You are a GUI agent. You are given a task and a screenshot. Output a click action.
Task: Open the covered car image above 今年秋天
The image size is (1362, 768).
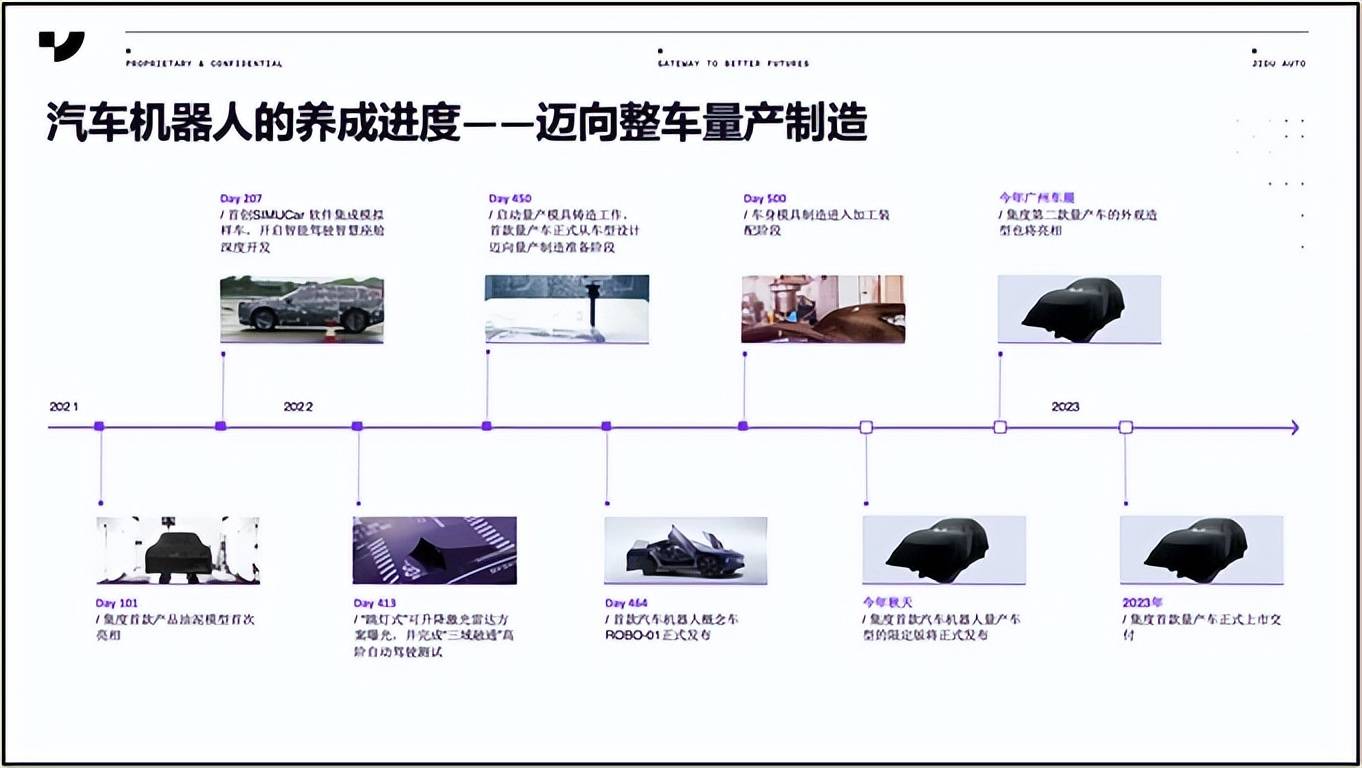pos(944,550)
